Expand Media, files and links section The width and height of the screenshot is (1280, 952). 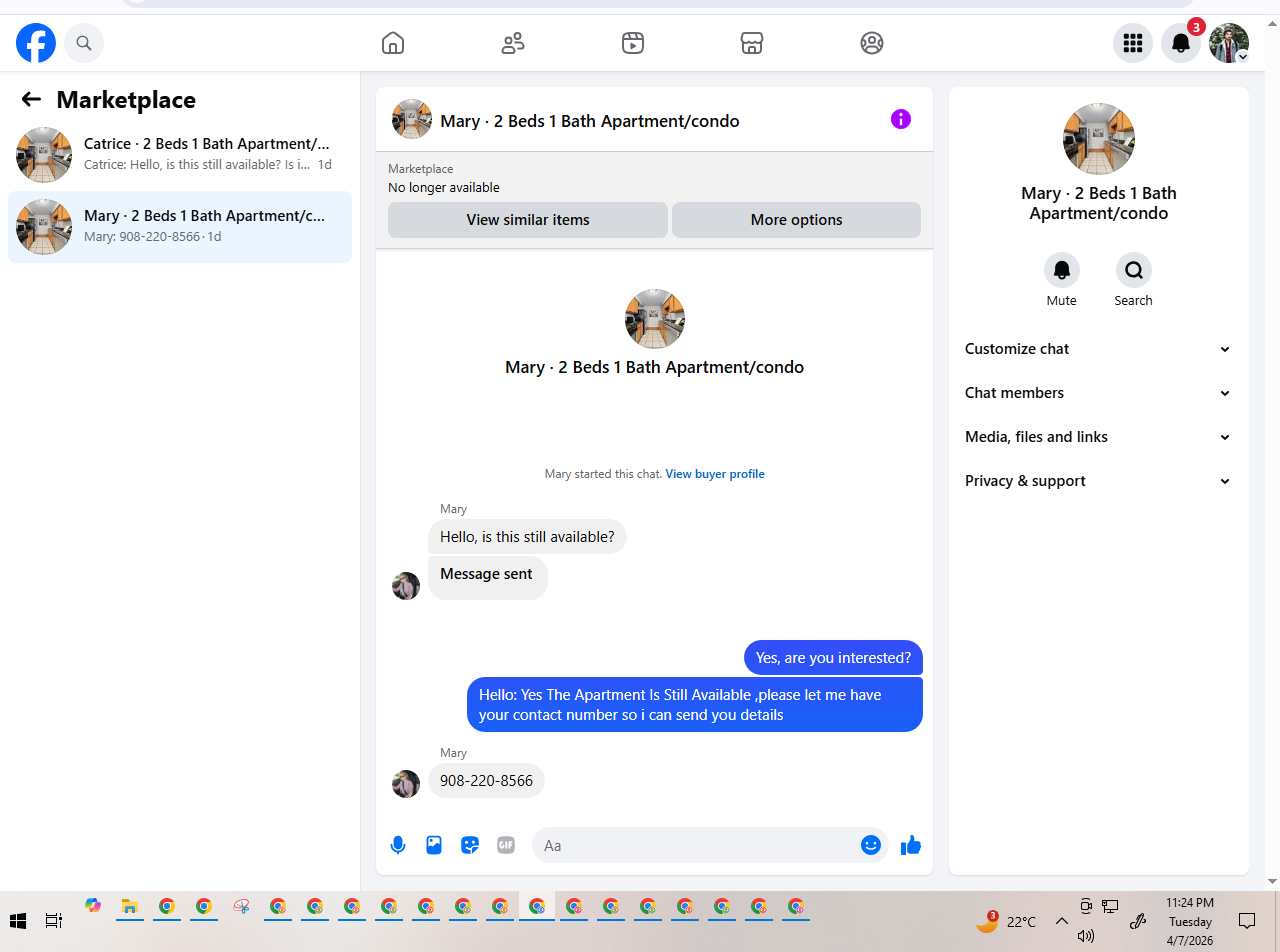coord(1098,437)
